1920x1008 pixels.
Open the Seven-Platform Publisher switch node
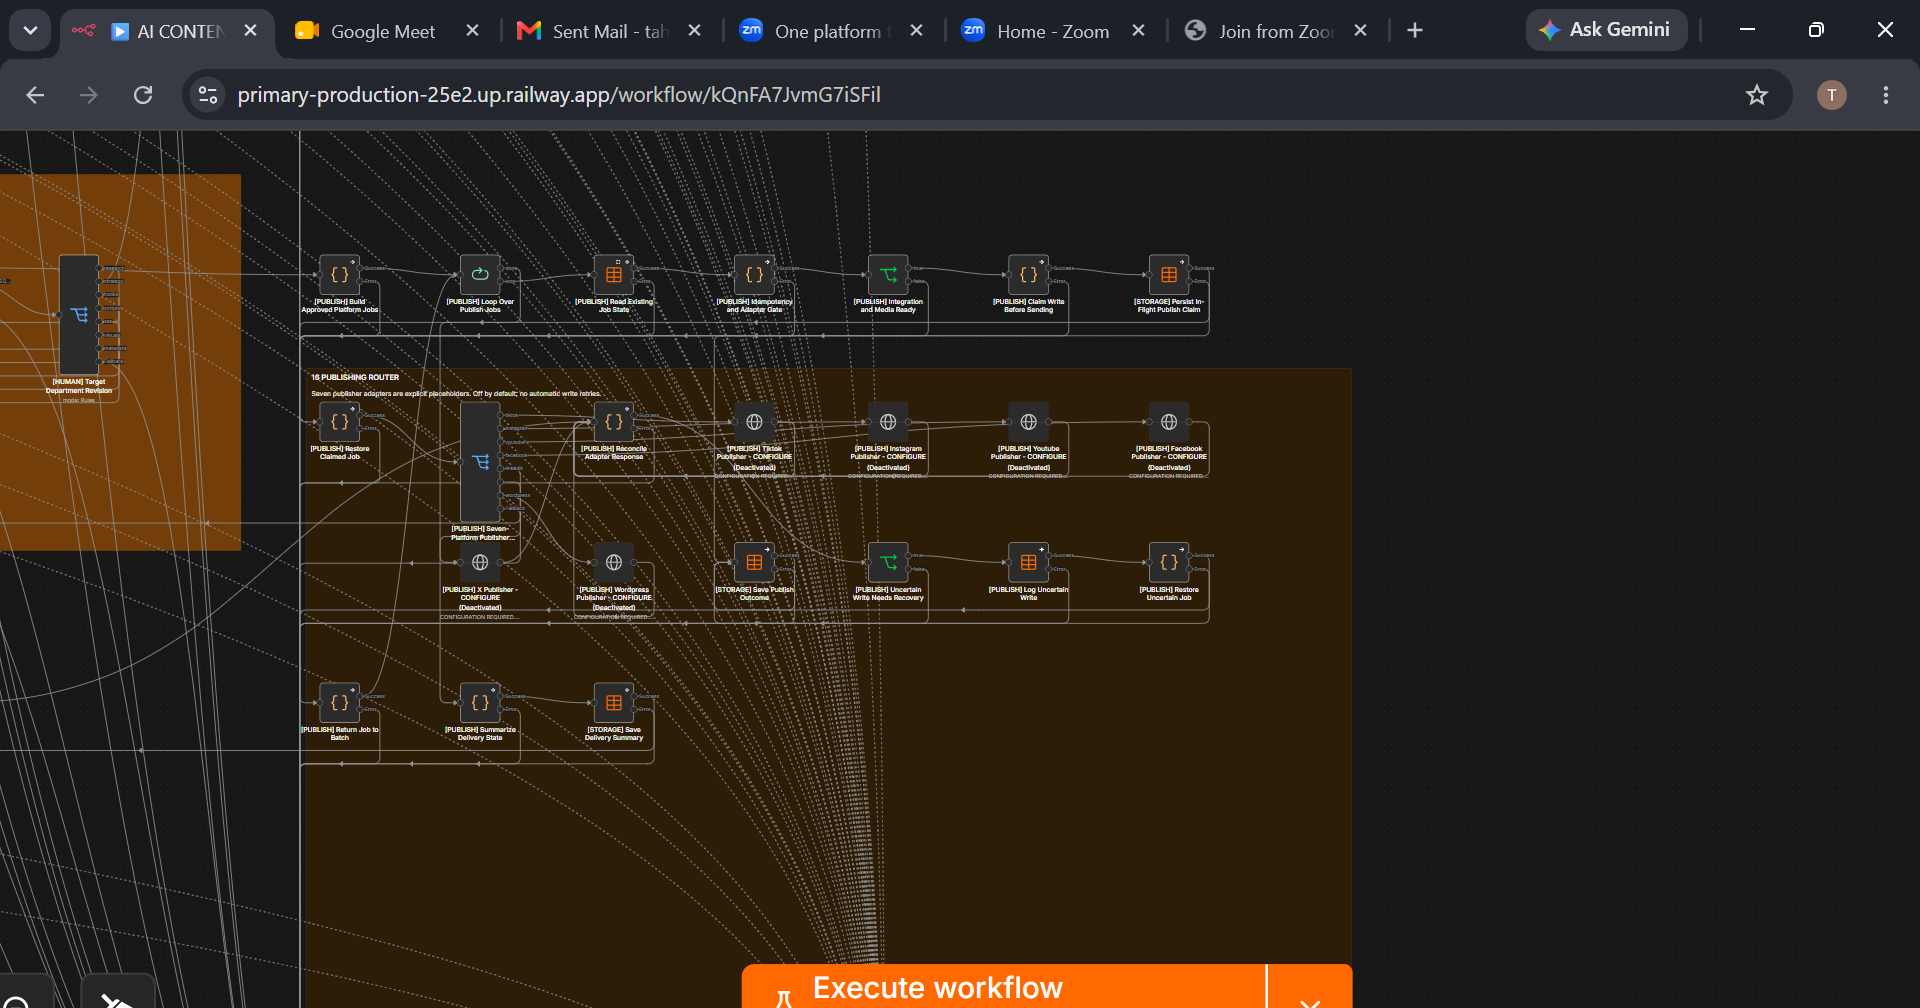tap(480, 462)
